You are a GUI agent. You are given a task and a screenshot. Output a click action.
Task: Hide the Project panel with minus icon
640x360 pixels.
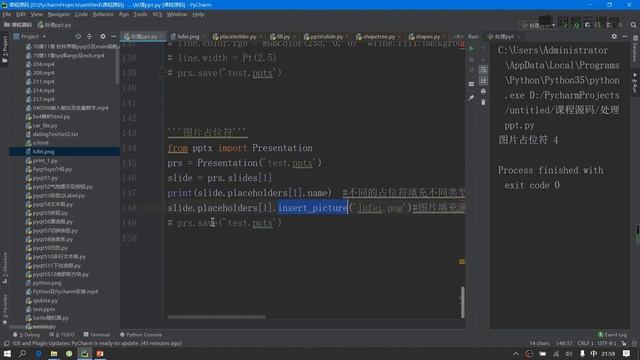(x=113, y=36)
